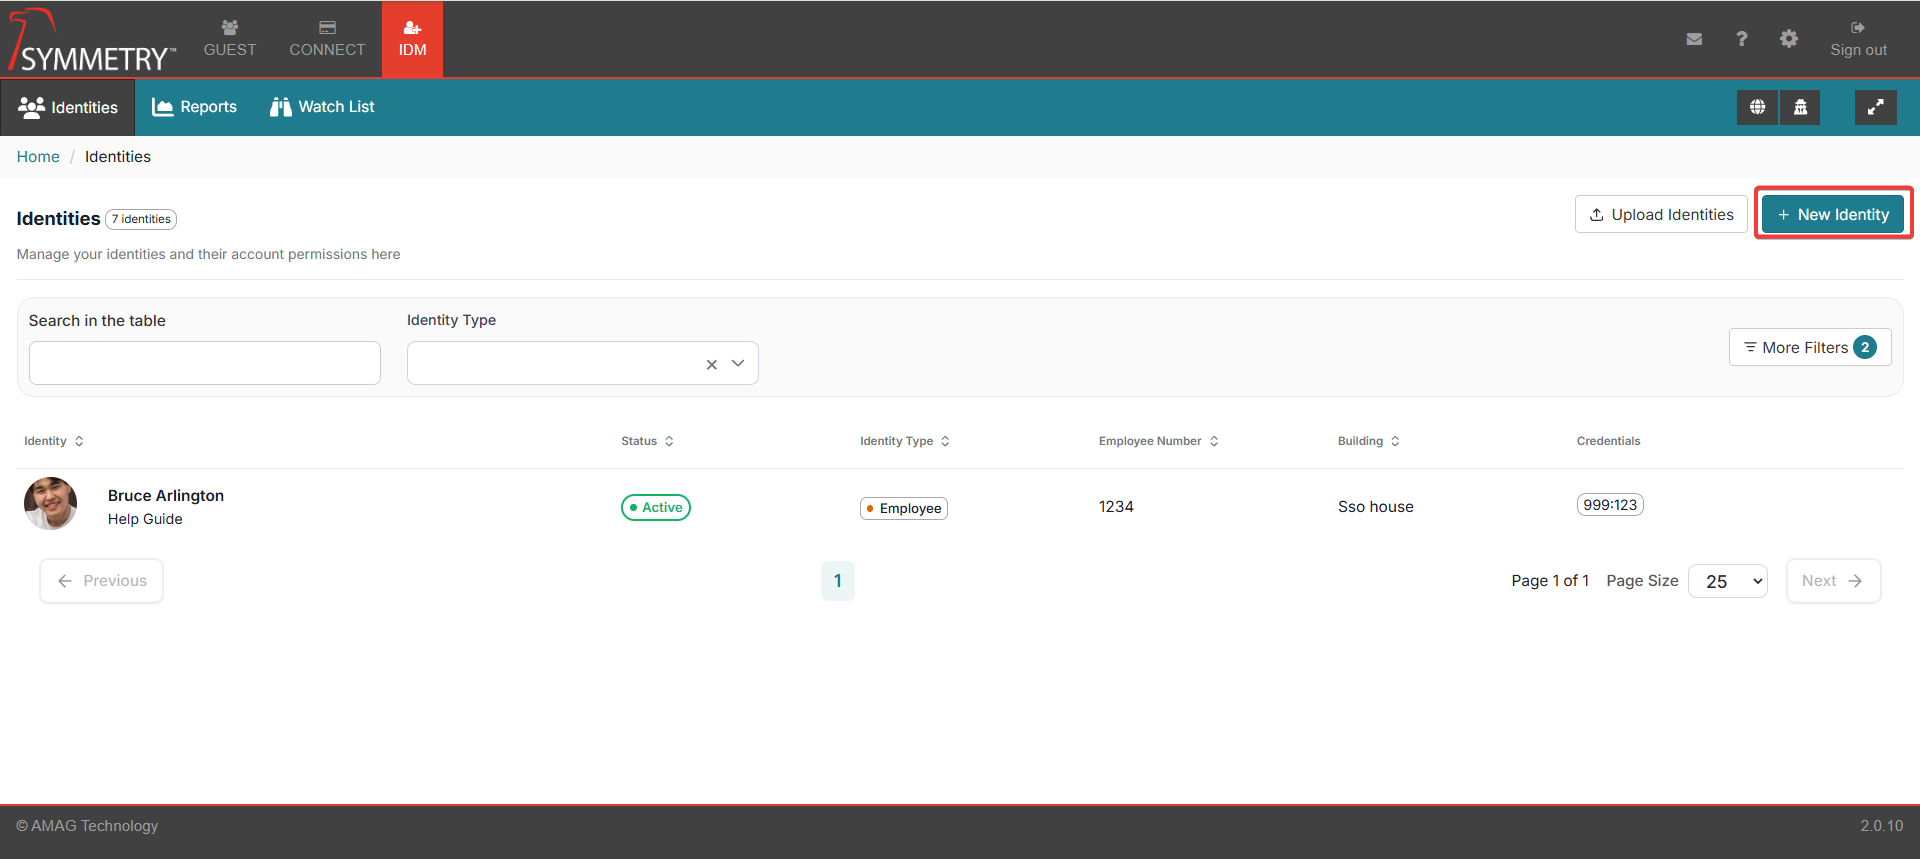1920x859 pixels.
Task: Open Bruce Arlington's profile photo thumbnail
Action: (x=50, y=504)
